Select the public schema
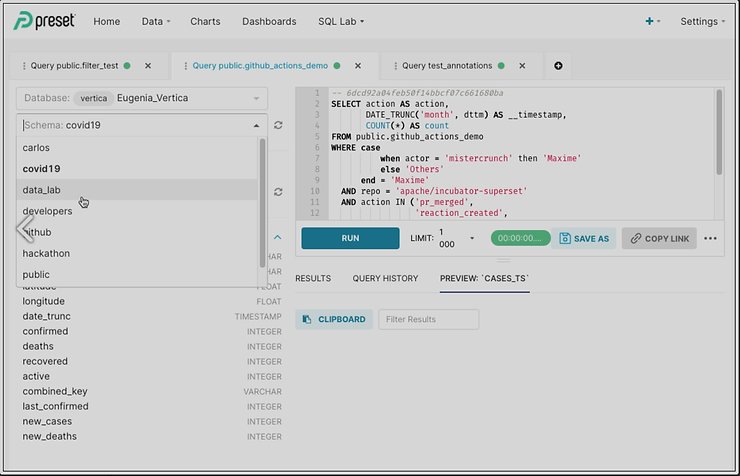 pyautogui.click(x=137, y=275)
